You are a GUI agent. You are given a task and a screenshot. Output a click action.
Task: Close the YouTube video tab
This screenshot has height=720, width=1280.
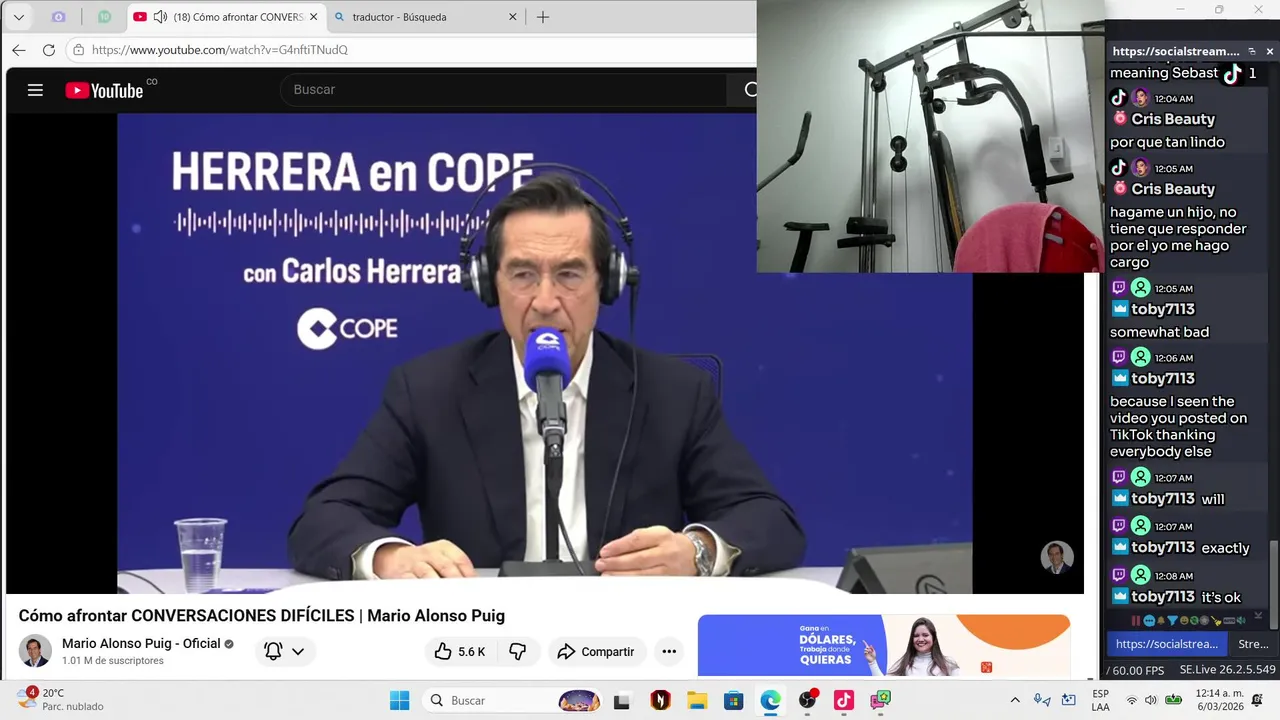coord(313,17)
